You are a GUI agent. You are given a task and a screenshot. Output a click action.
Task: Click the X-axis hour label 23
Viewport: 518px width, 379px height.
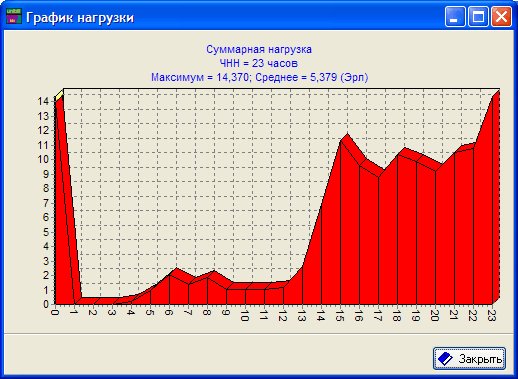(492, 316)
